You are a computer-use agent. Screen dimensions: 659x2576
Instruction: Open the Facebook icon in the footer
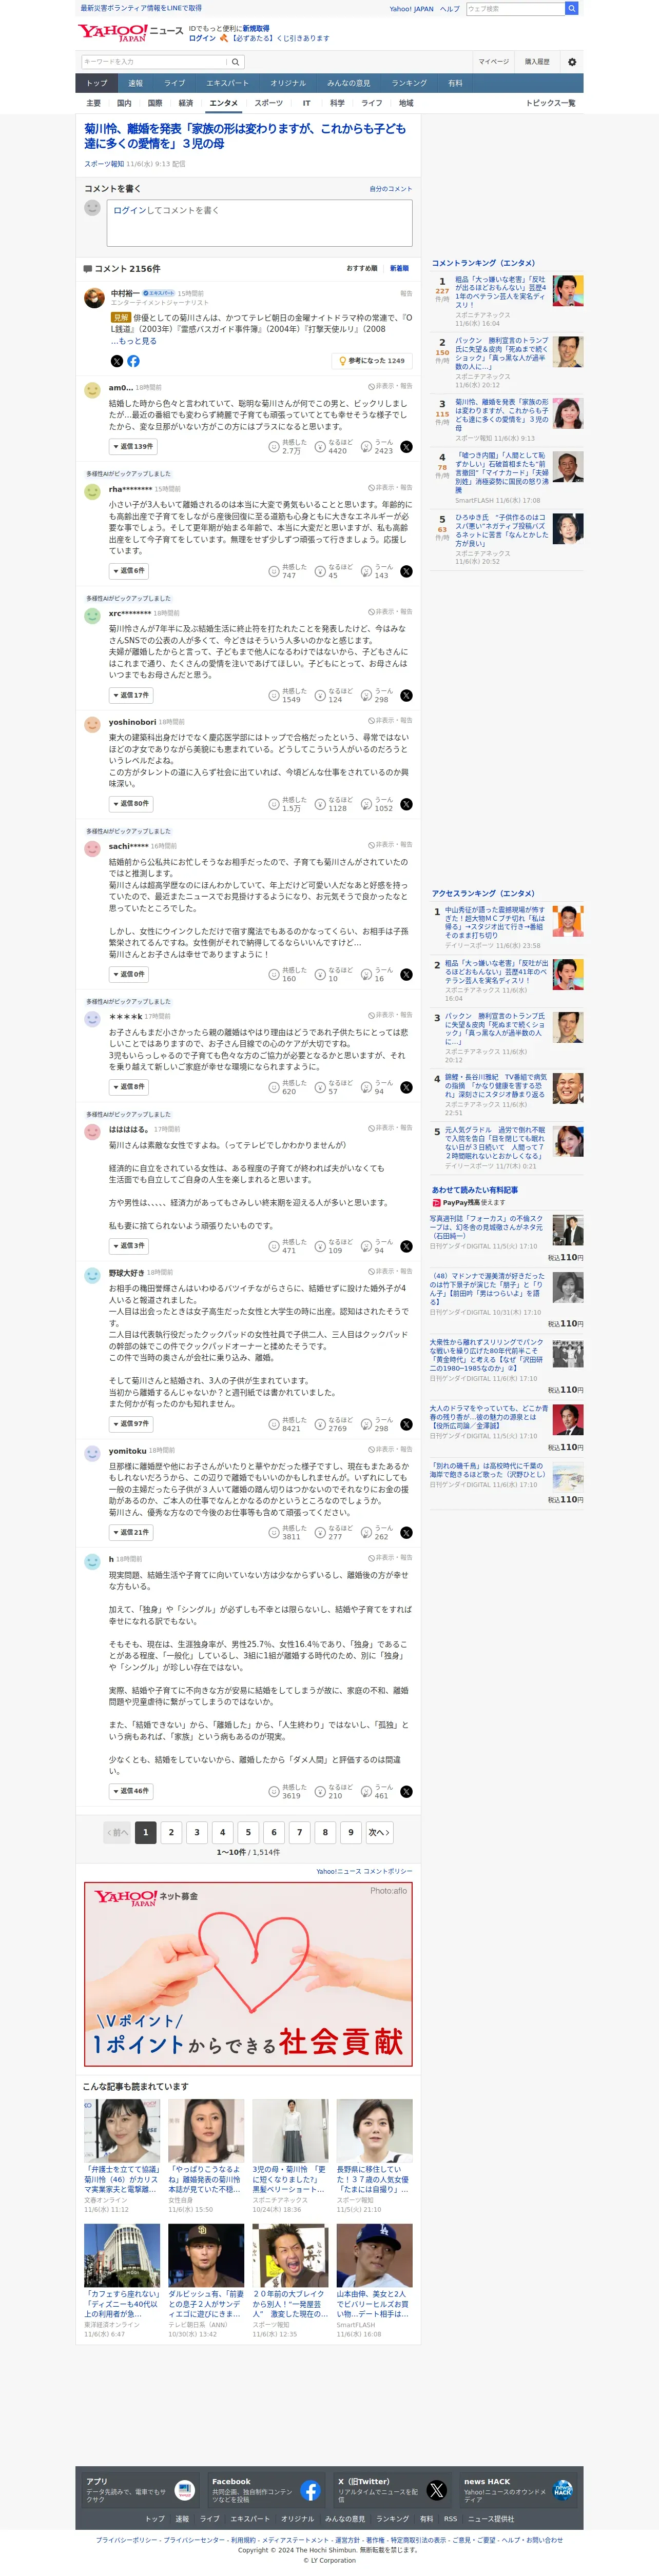[x=310, y=2490]
